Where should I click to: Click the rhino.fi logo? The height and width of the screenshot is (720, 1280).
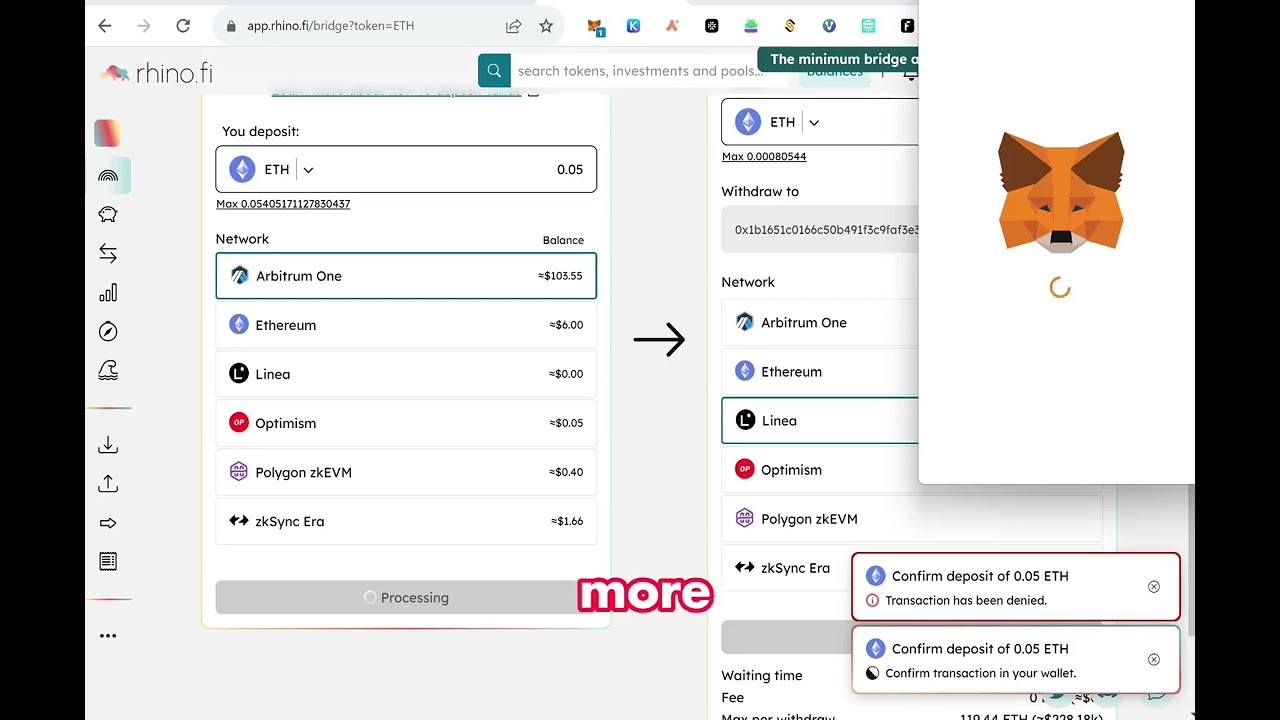[156, 73]
